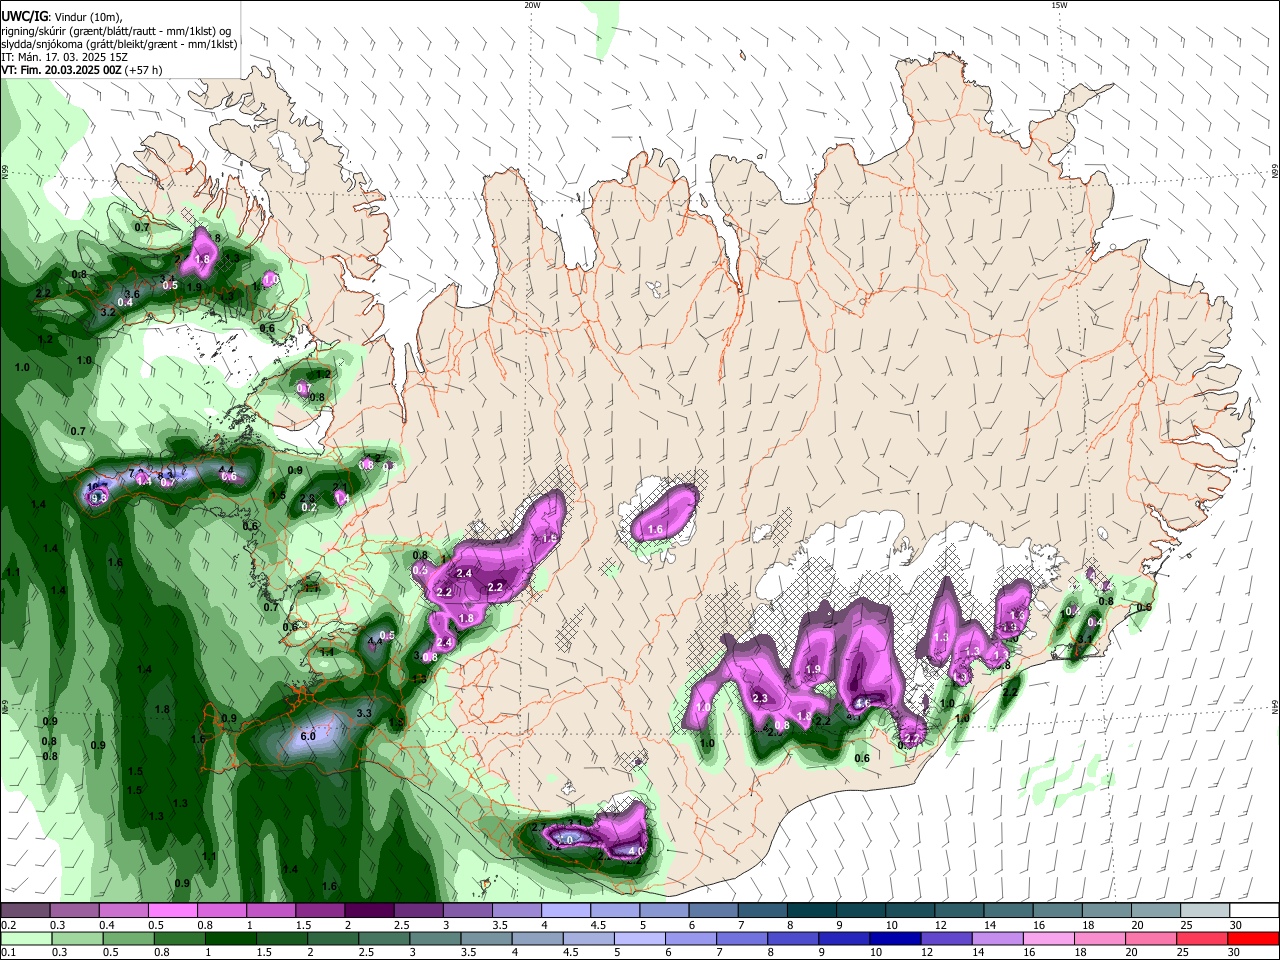Click the dark teal swatch labeled 8 in snow scale
The height and width of the screenshot is (960, 1280).
coord(810,911)
